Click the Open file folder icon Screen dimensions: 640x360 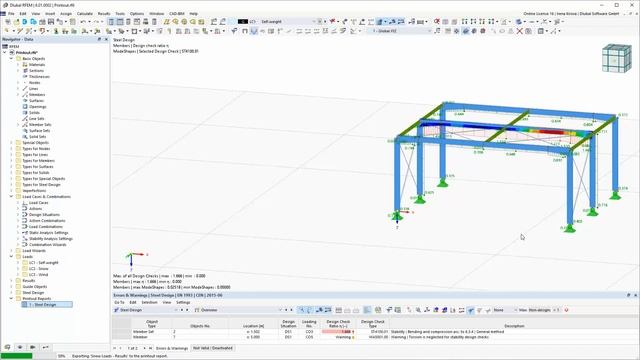pos(16,22)
